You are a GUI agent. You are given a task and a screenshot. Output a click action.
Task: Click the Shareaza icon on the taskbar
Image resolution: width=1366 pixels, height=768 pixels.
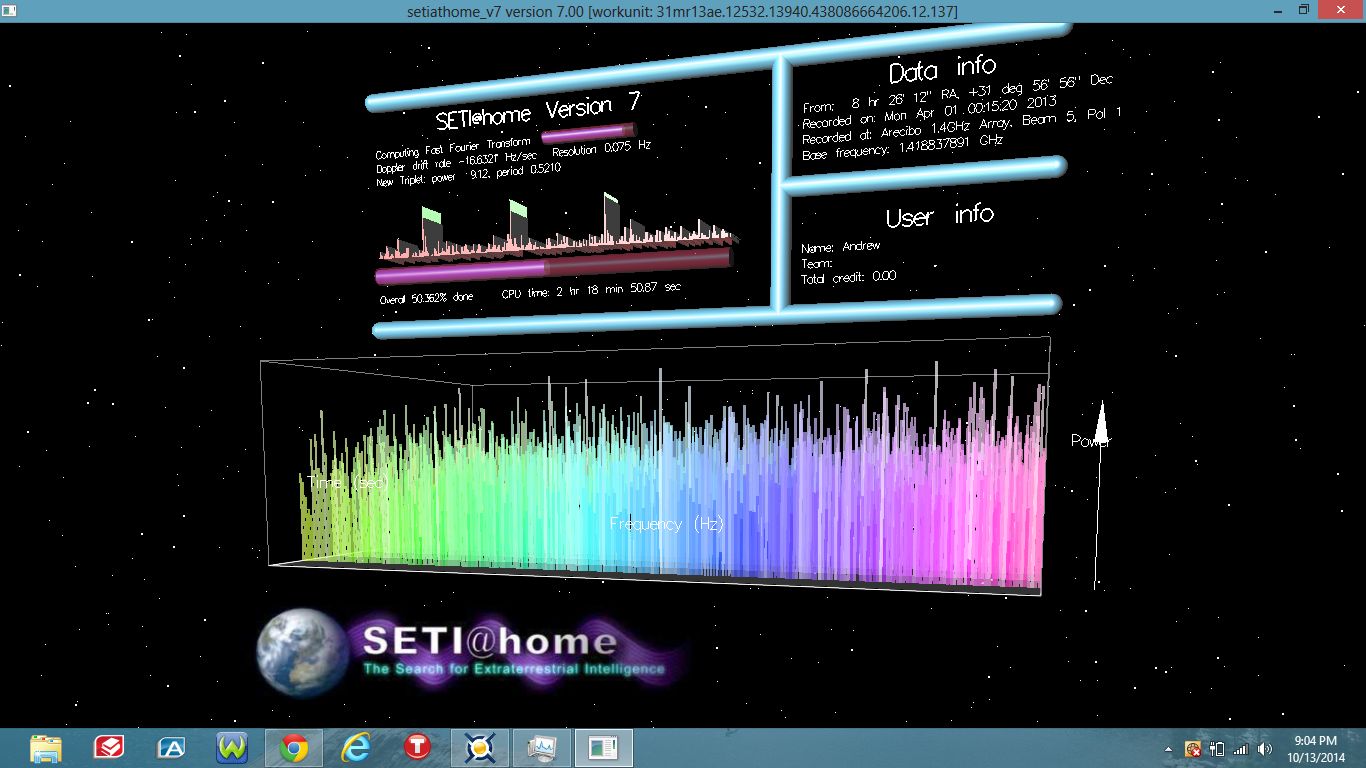pos(108,747)
